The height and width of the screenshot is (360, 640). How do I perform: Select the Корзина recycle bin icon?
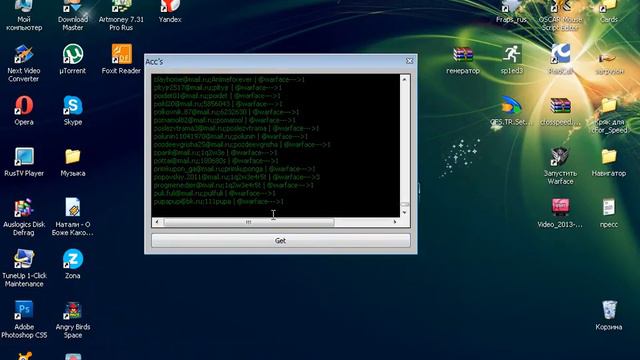click(x=609, y=316)
